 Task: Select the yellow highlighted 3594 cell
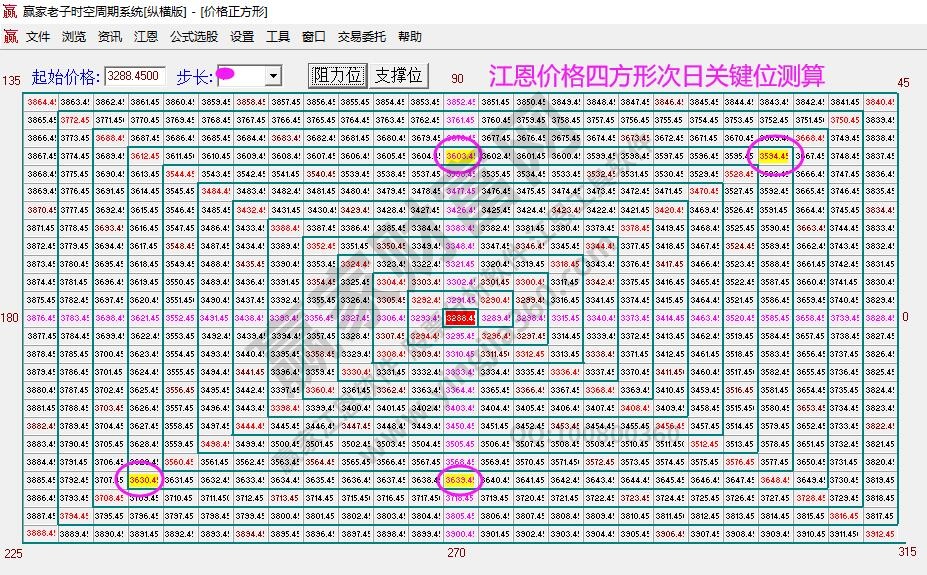(773, 156)
